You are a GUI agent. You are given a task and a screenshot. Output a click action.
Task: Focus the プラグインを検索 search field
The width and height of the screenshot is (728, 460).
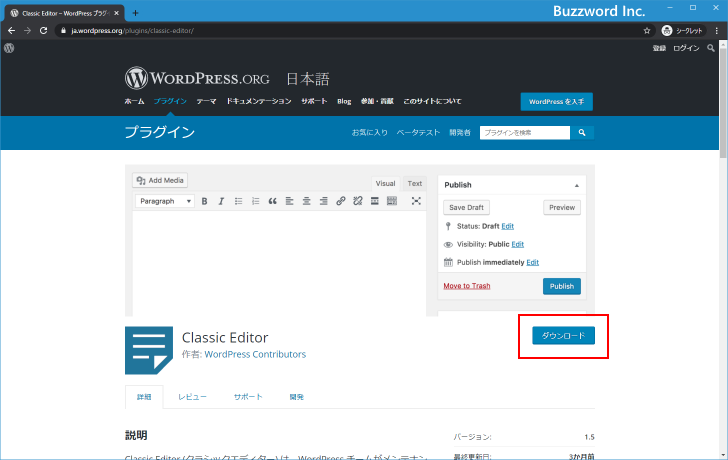(x=525, y=132)
